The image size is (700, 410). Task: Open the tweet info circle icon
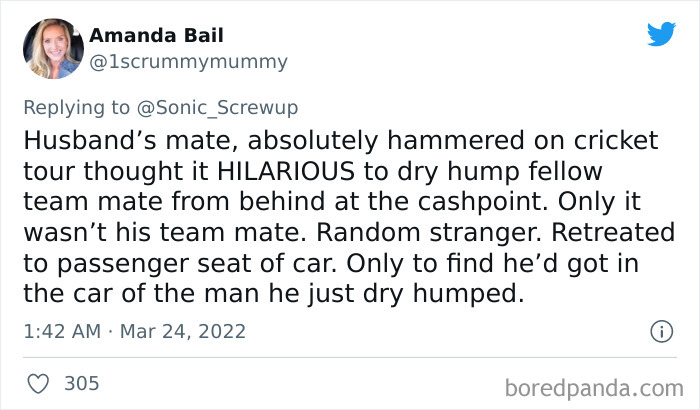[660, 330]
